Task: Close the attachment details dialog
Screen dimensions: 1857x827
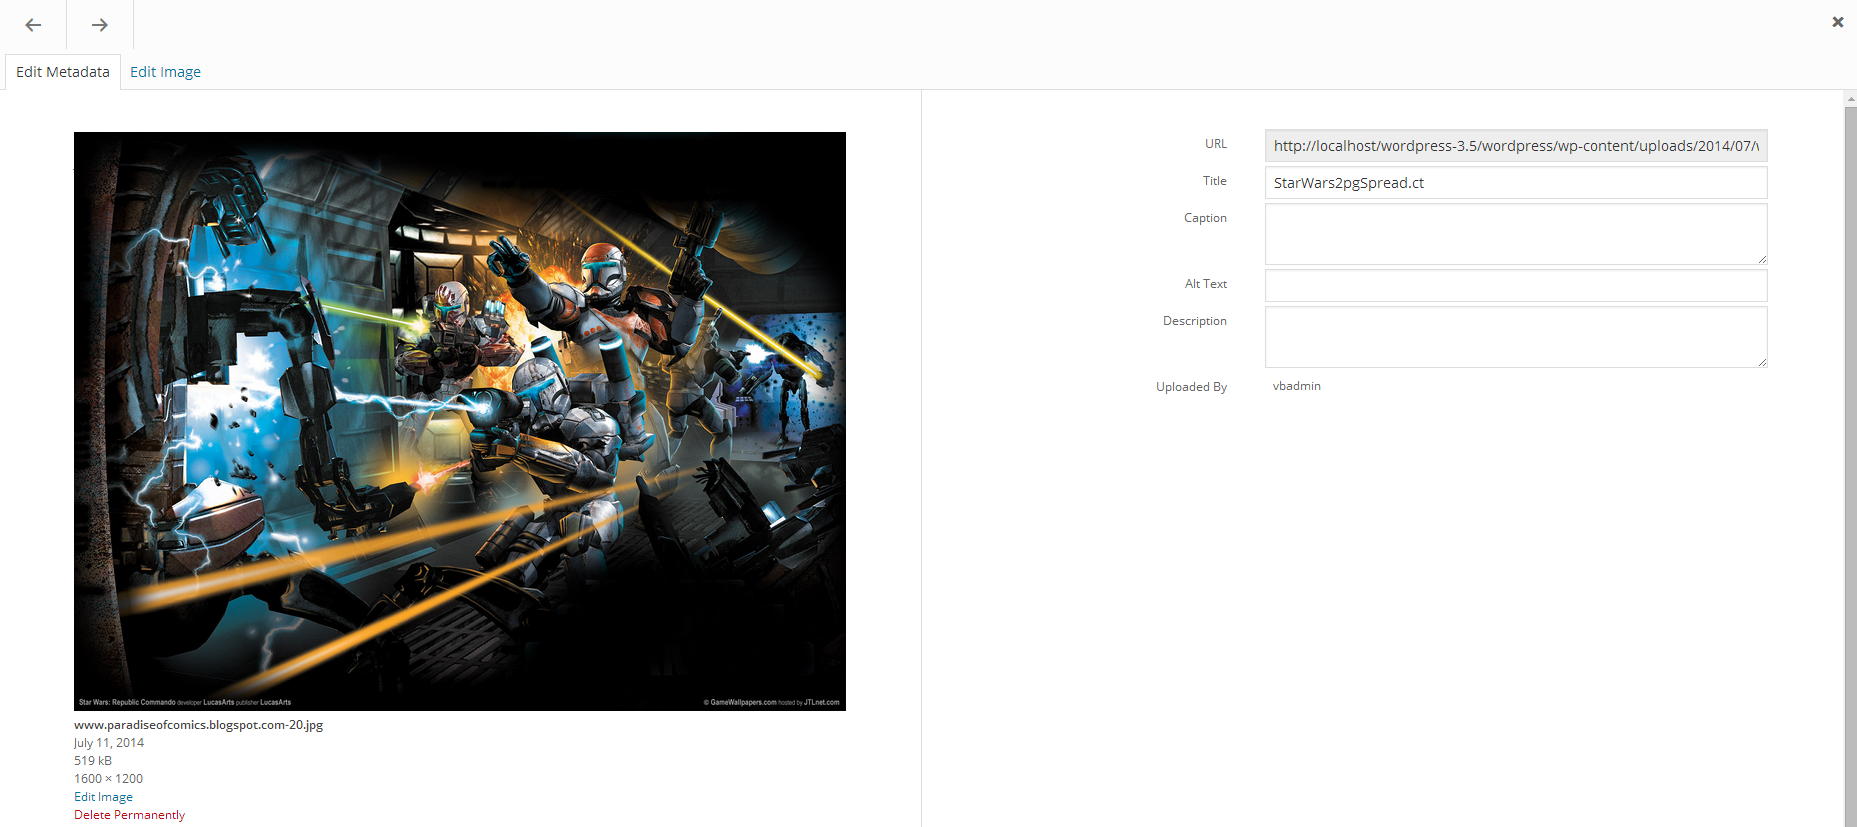Action: click(1837, 22)
